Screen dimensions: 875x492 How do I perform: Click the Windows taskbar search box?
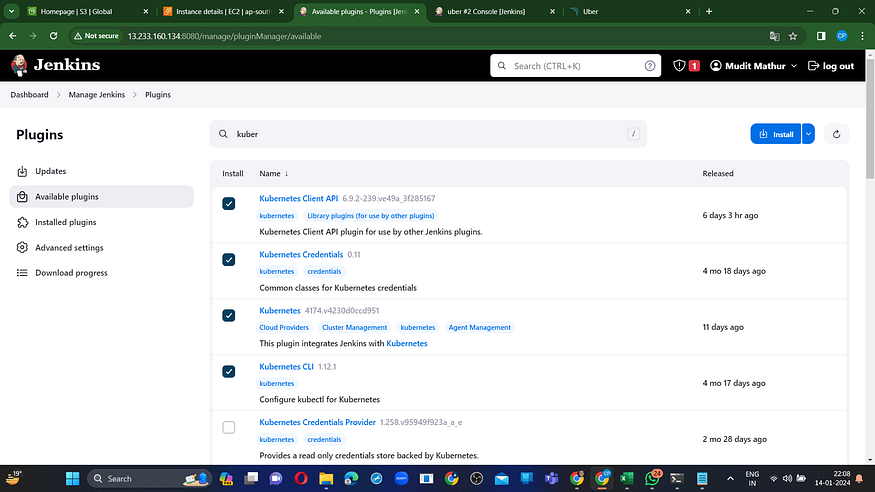coord(148,479)
